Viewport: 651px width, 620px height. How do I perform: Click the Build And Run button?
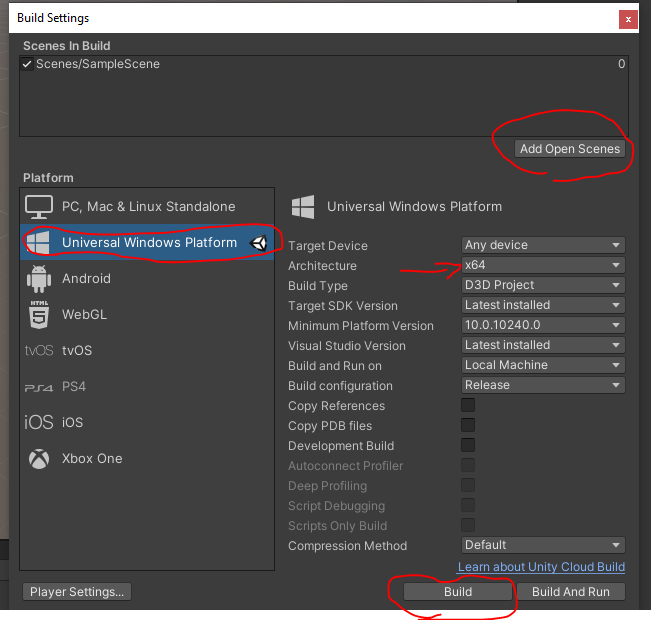tap(570, 592)
